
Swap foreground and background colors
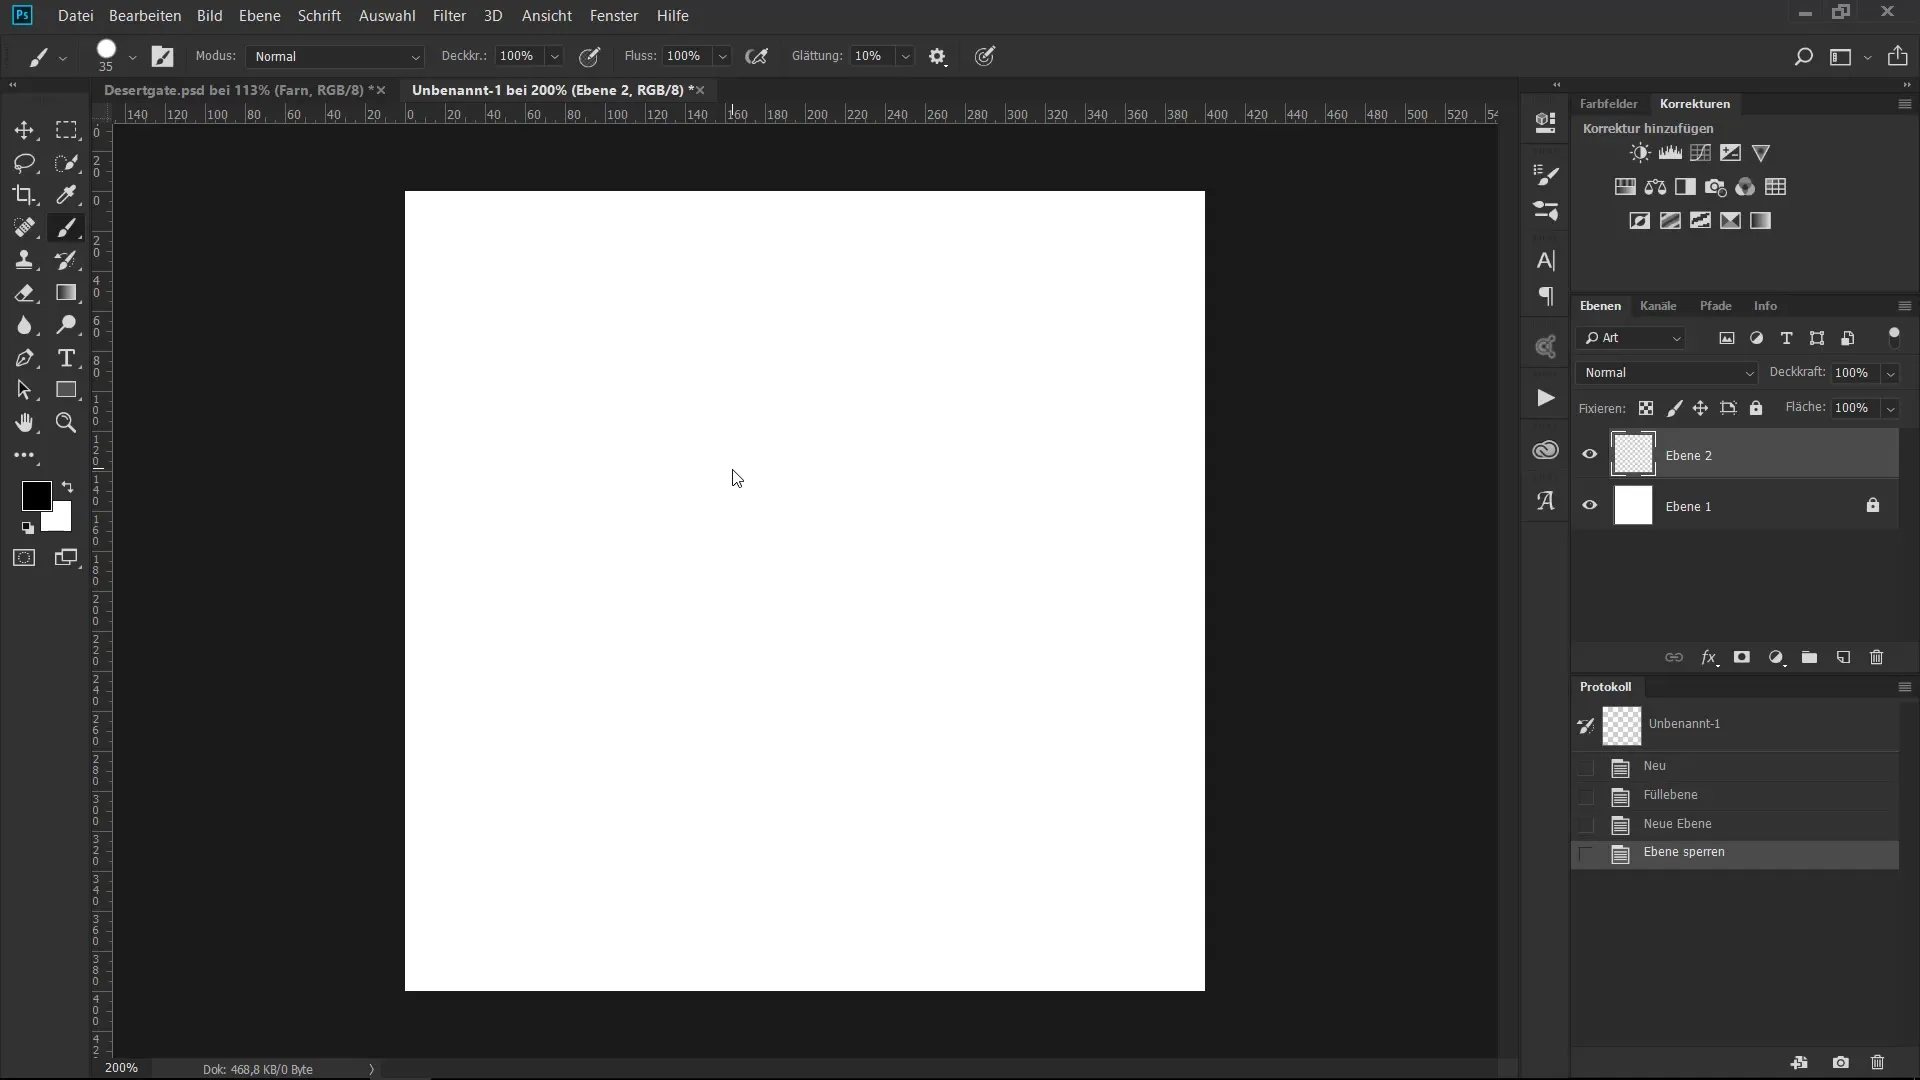68,487
